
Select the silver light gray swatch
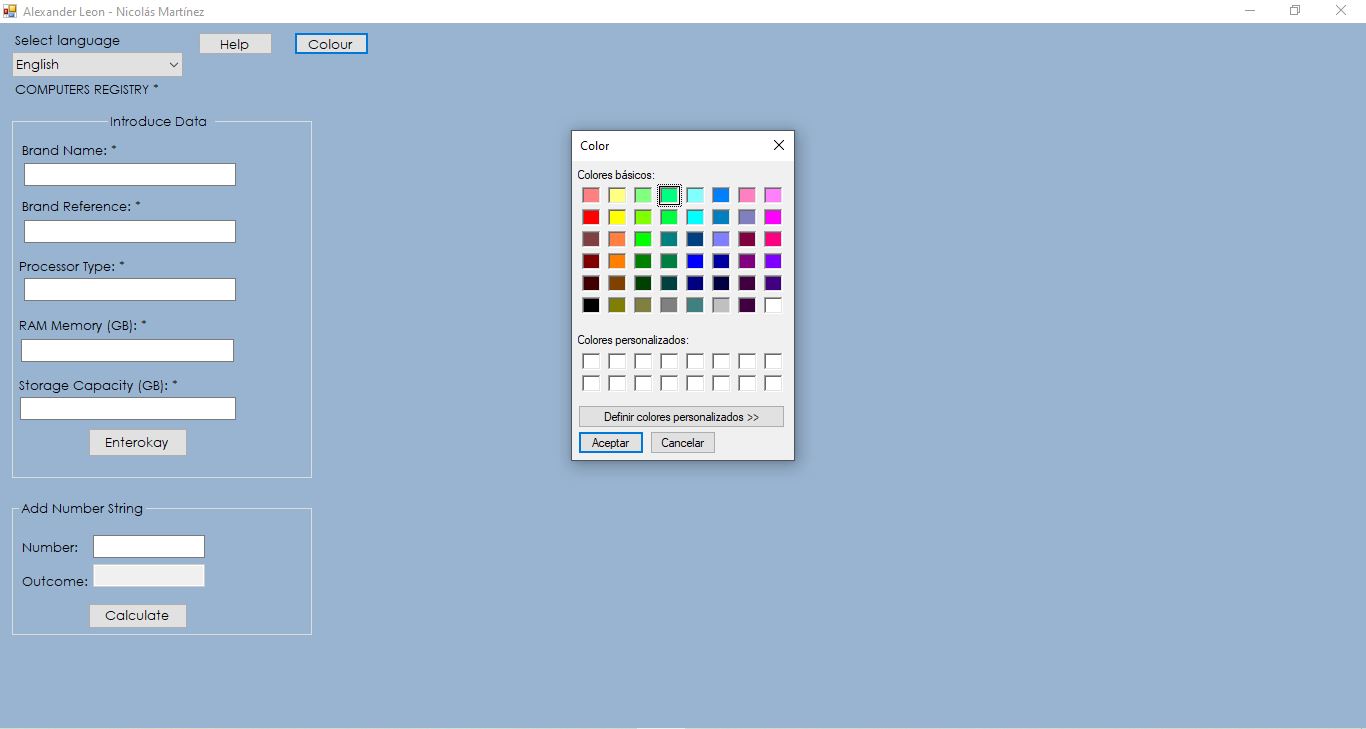coord(721,305)
